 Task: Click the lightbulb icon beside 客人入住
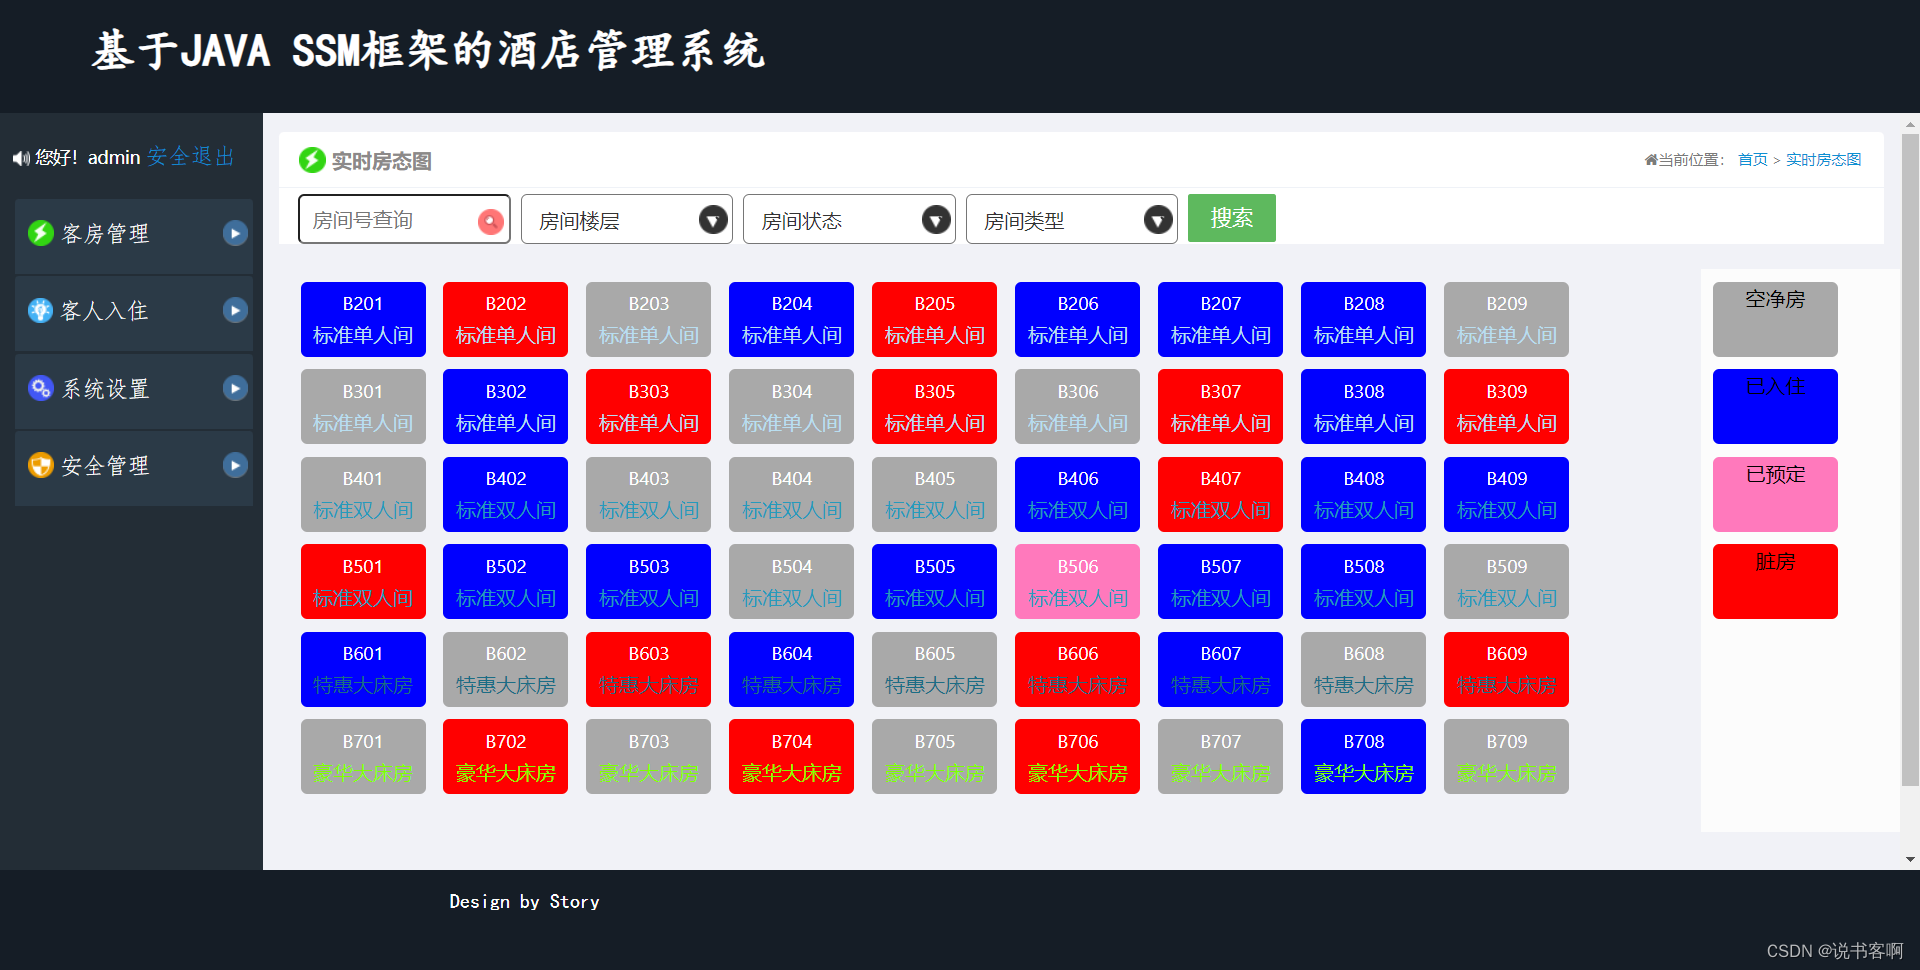(40, 310)
